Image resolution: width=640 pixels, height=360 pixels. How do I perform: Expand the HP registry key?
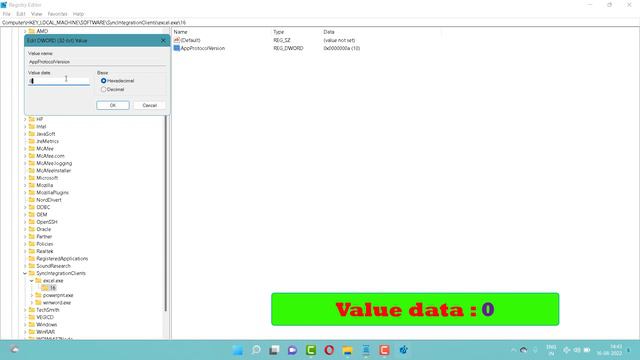point(25,119)
